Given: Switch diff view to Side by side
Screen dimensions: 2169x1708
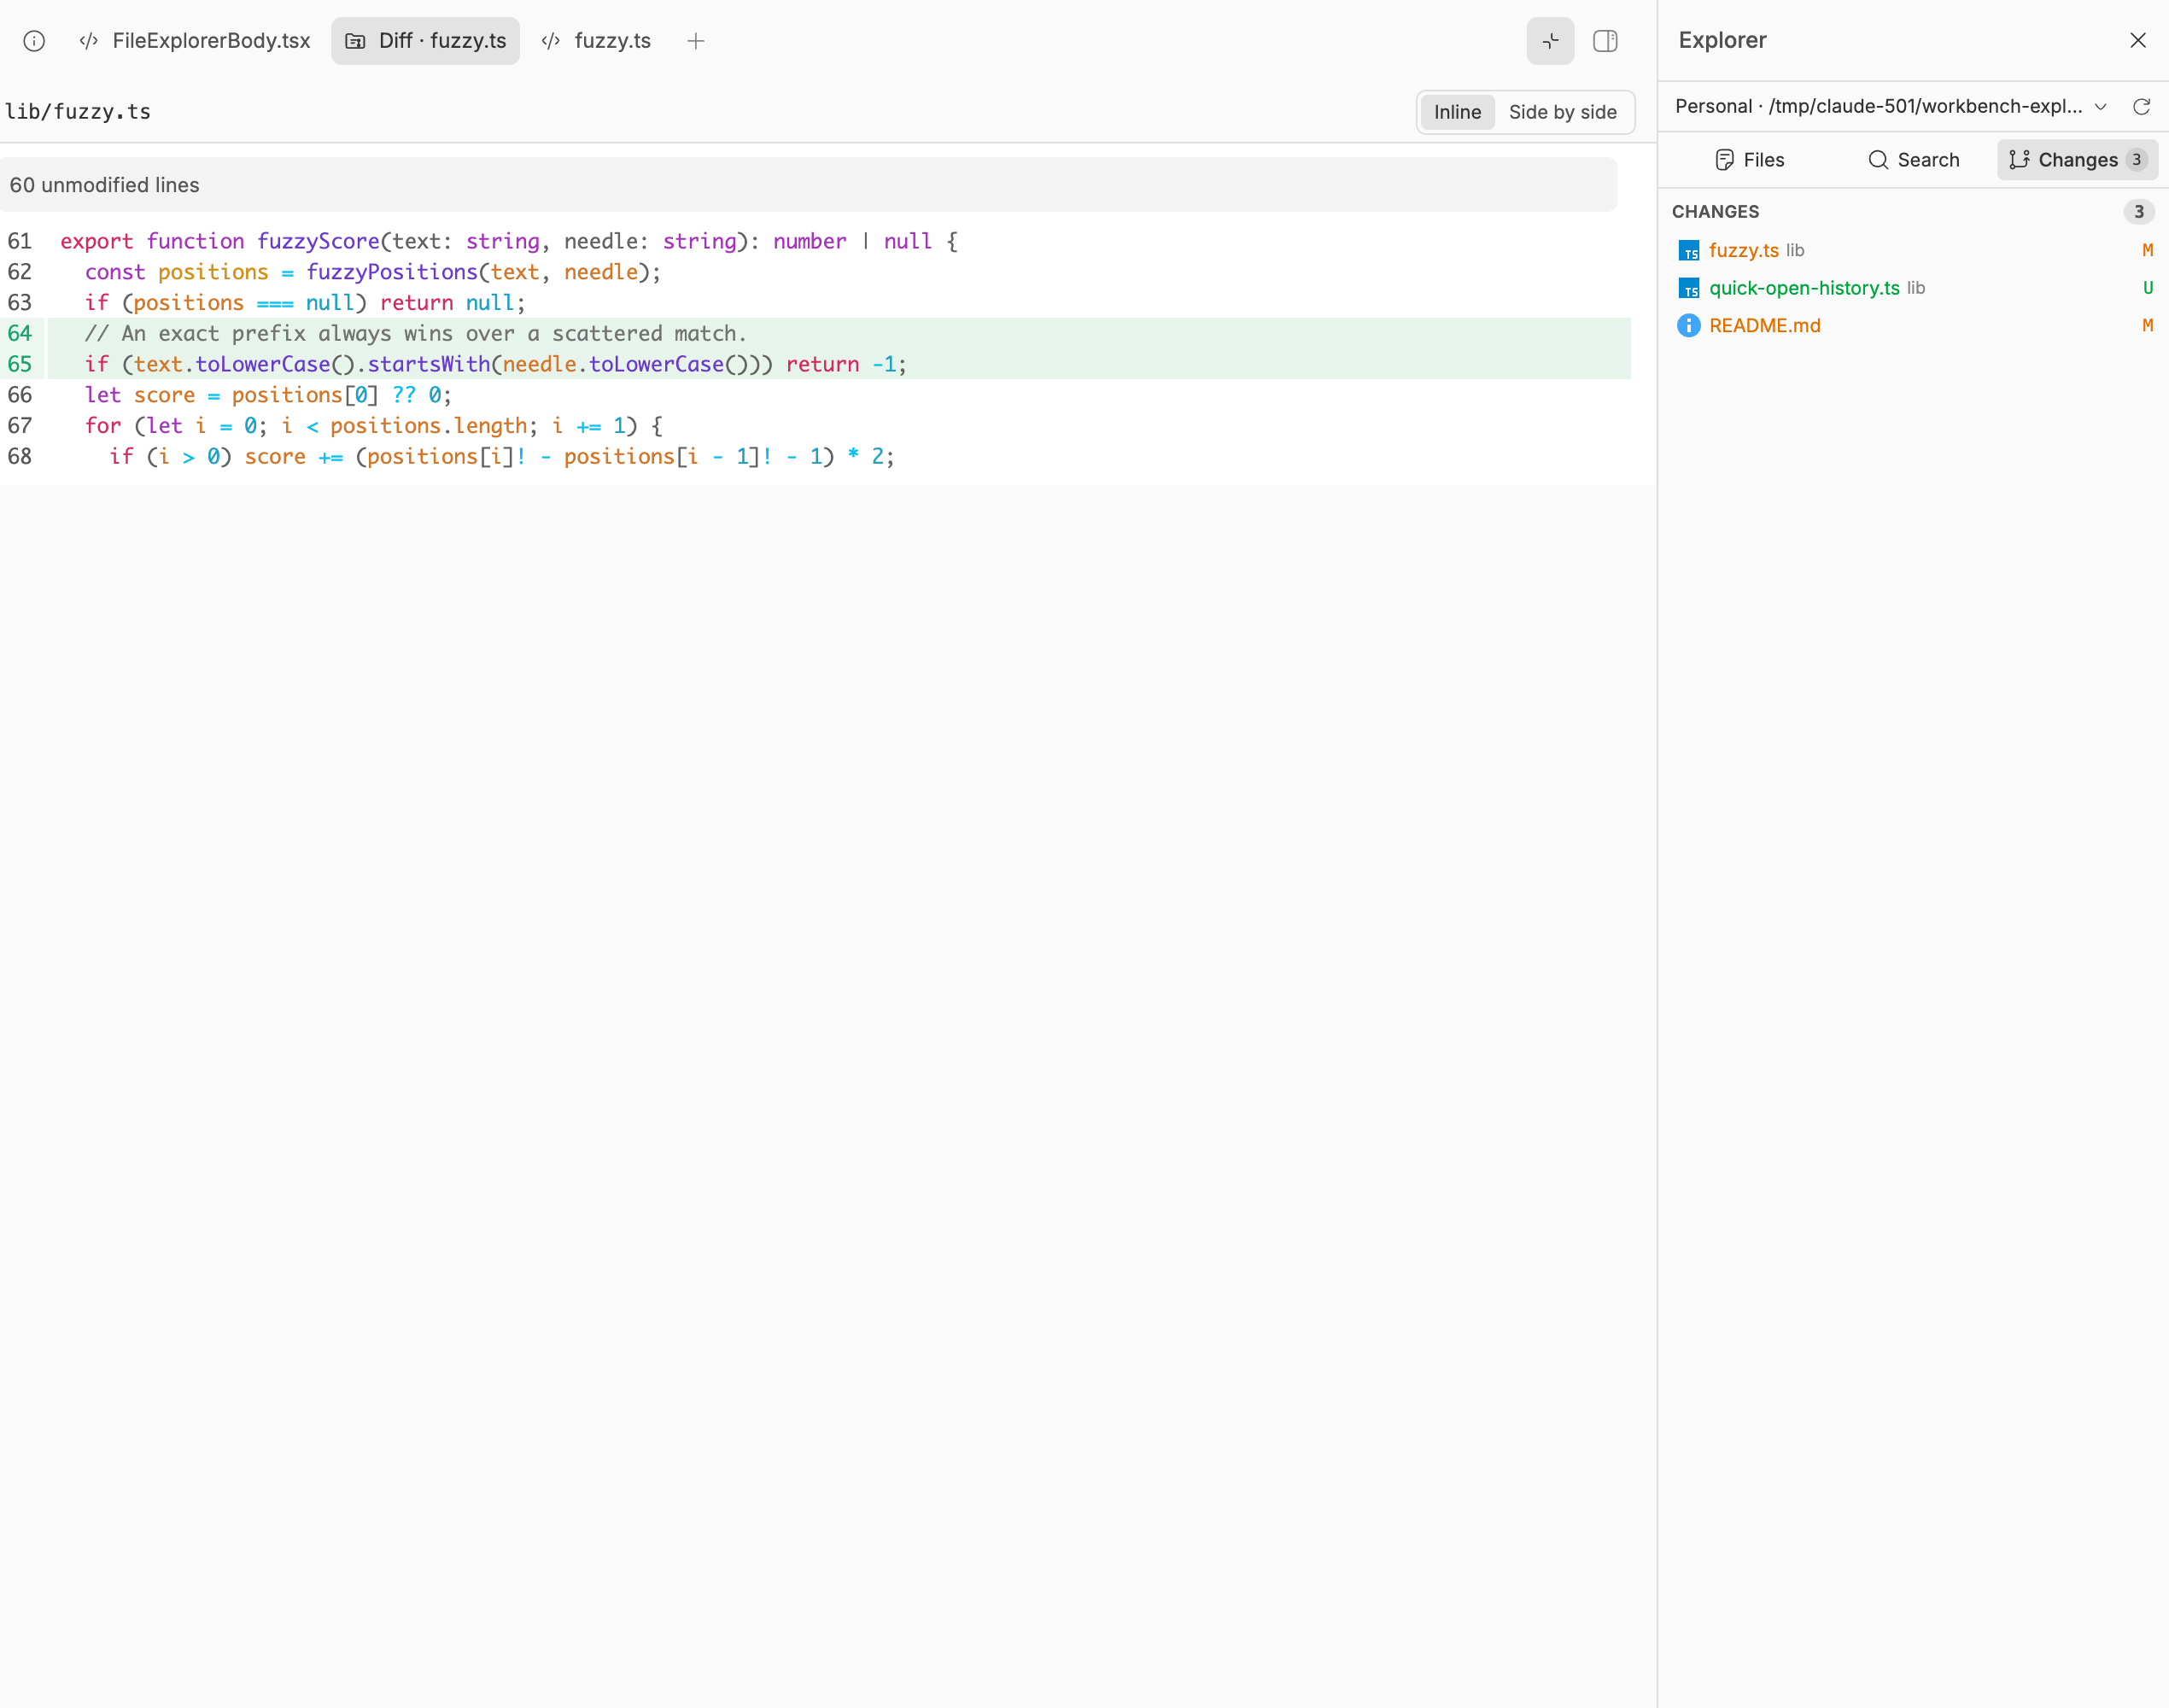Looking at the screenshot, I should (1562, 112).
